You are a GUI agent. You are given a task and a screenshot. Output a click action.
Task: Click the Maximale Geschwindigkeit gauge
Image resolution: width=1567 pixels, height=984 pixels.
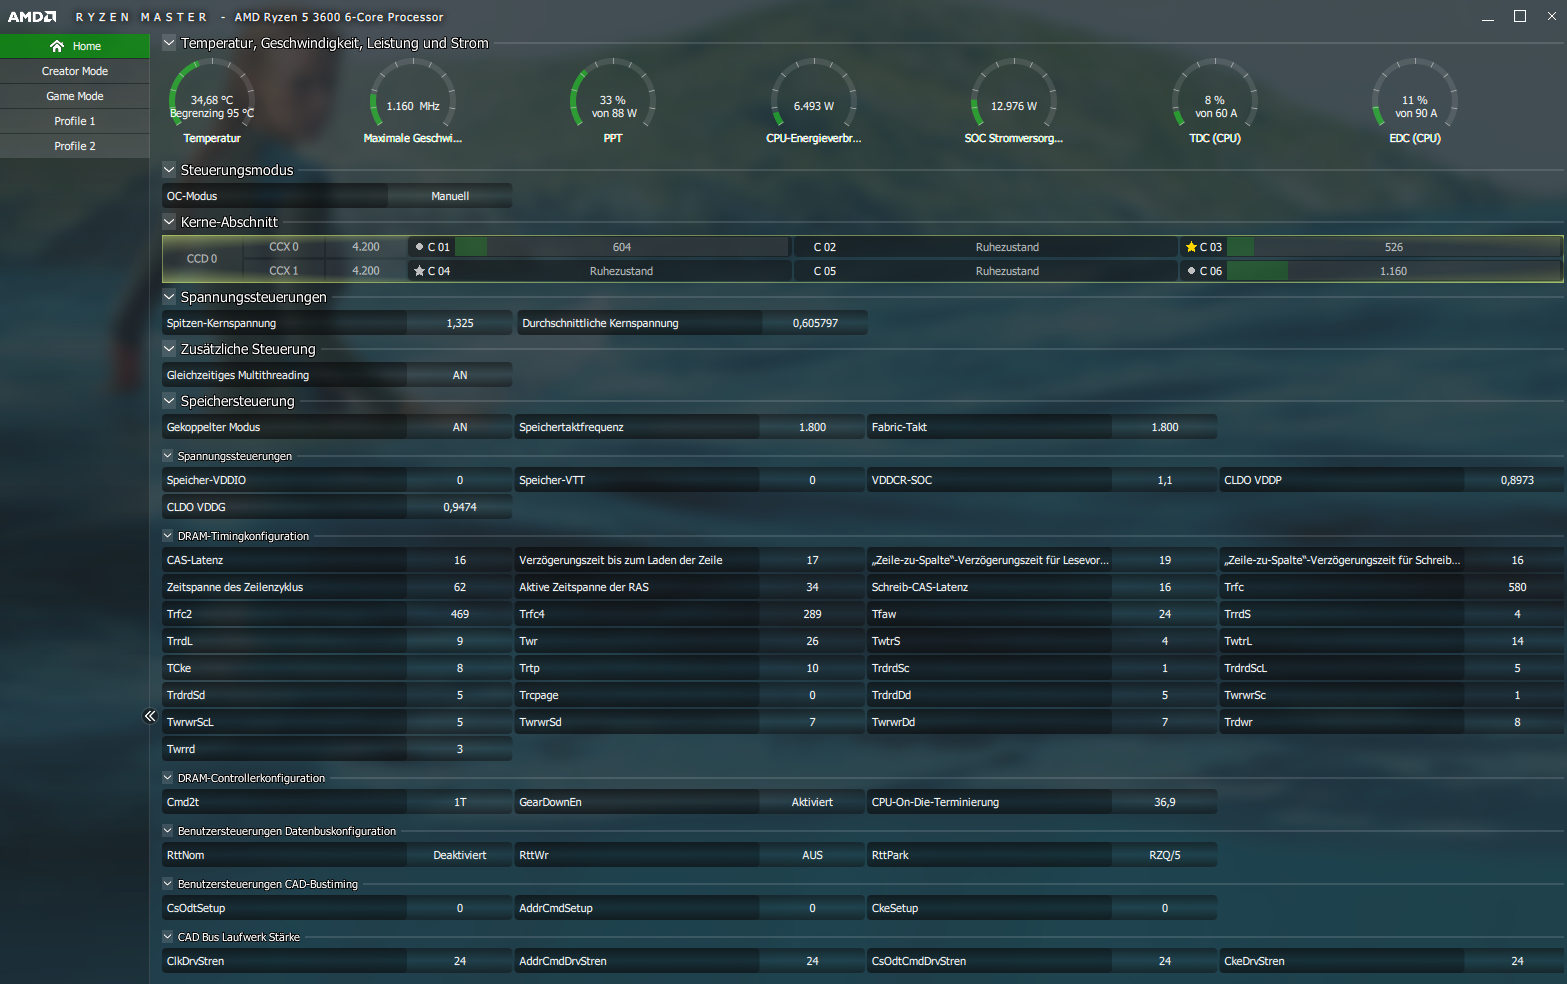tap(413, 101)
